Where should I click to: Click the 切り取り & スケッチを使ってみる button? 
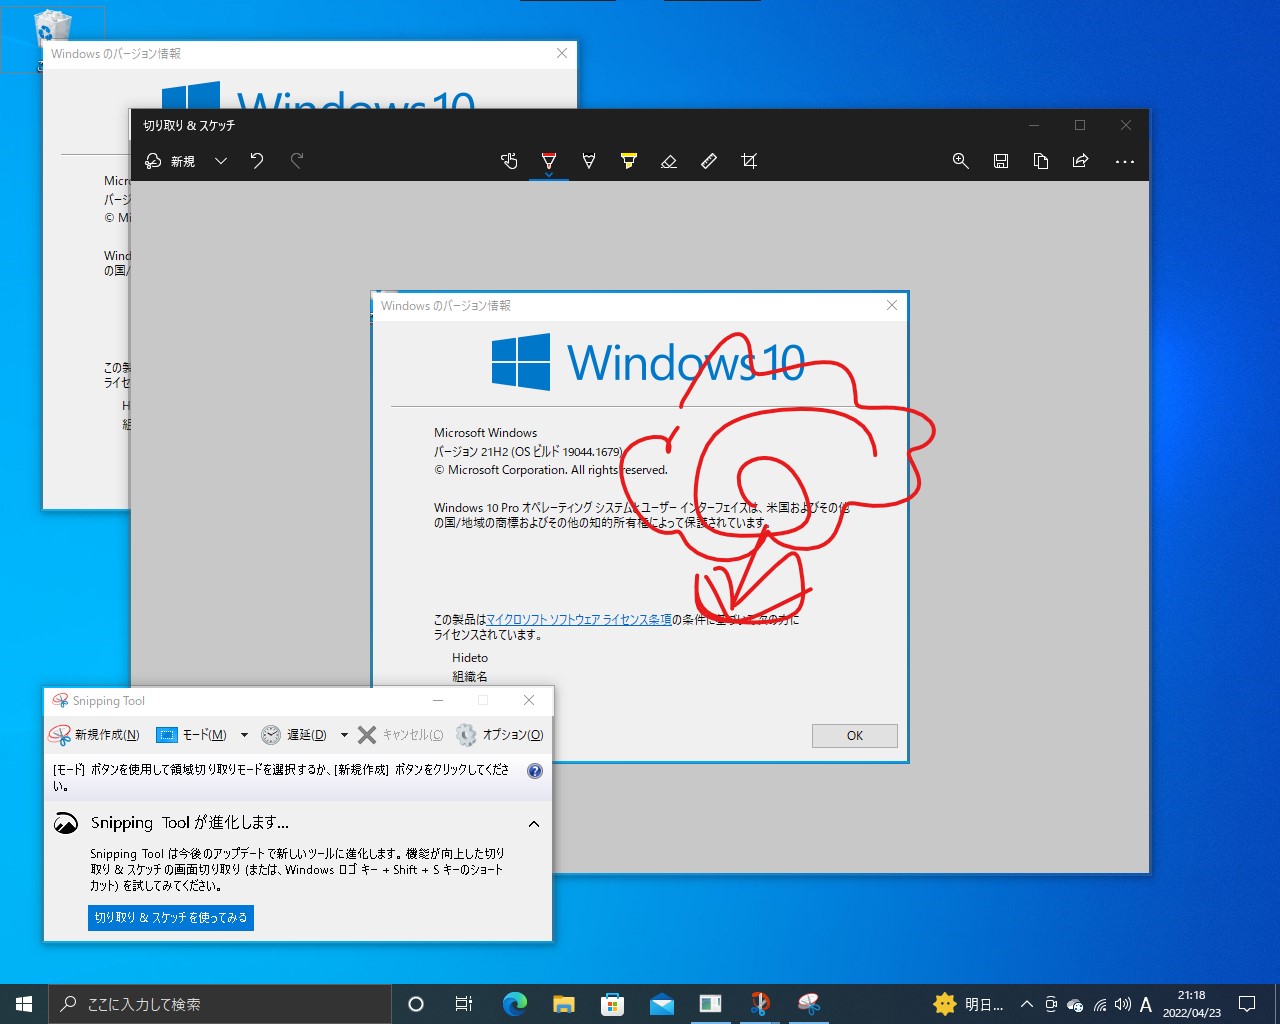(170, 917)
